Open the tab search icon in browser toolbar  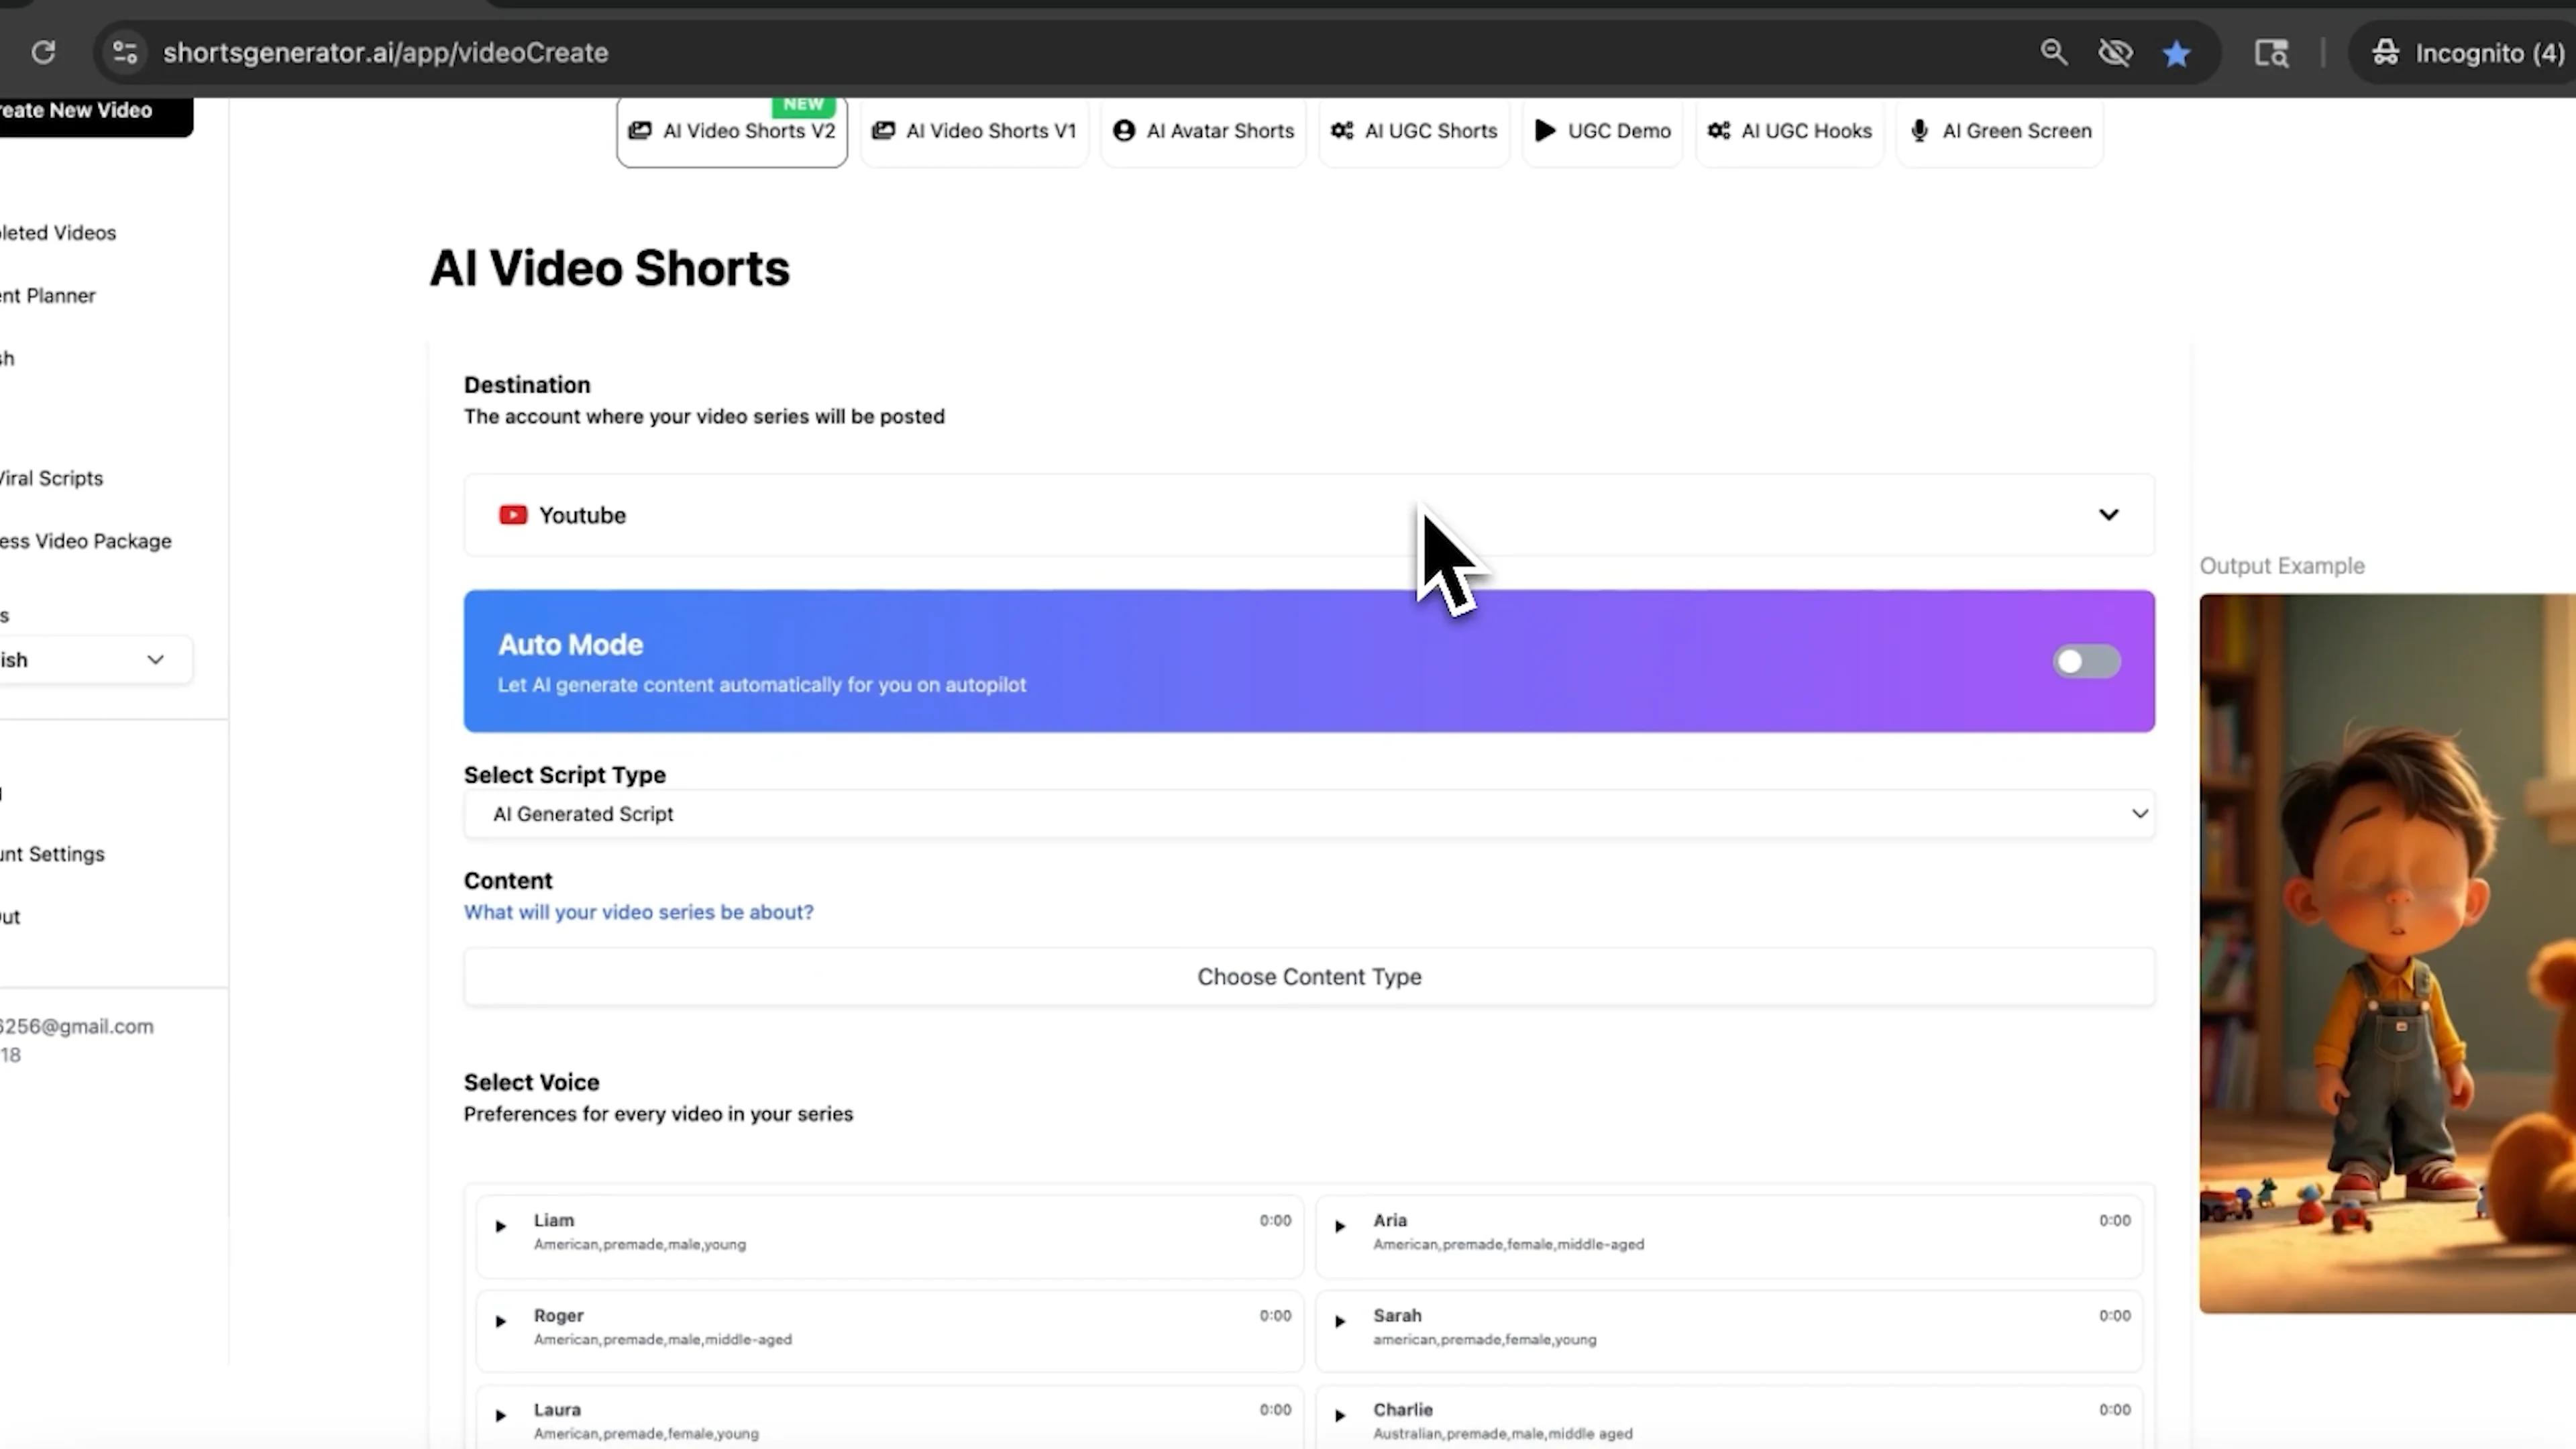click(2271, 53)
